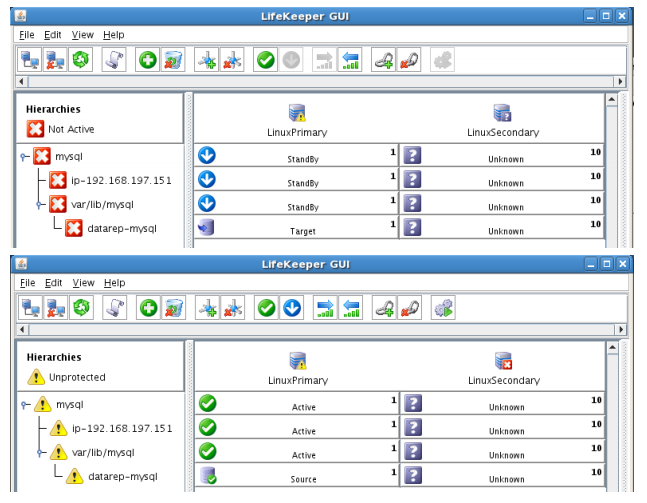Click In Service green checkmark icon, top window
The height and width of the screenshot is (503, 647).
click(265, 60)
